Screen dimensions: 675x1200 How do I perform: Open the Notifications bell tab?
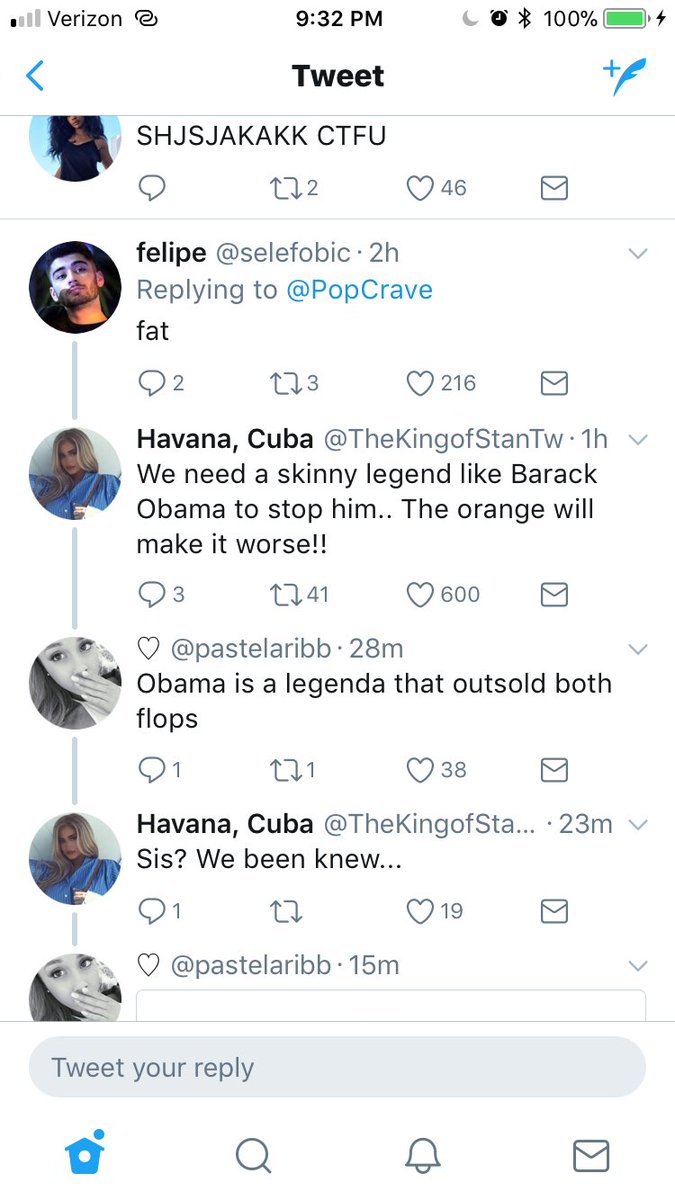point(423,1155)
